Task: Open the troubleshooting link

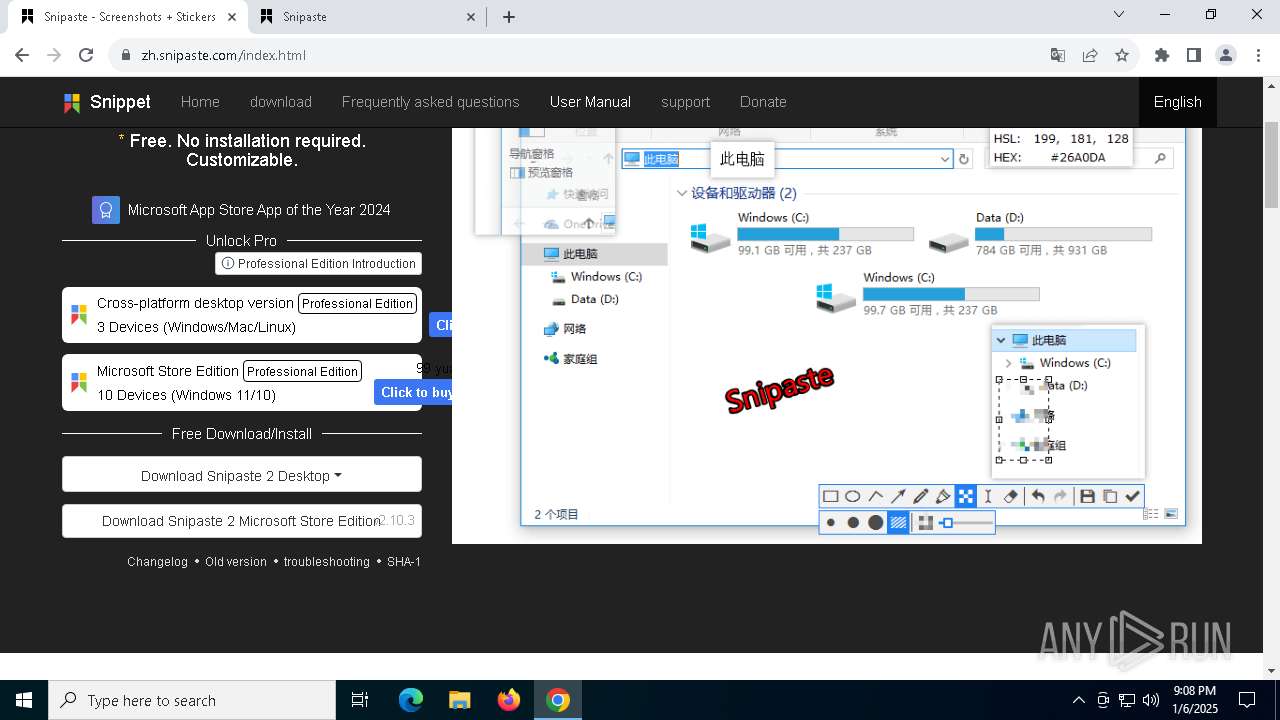Action: [327, 562]
